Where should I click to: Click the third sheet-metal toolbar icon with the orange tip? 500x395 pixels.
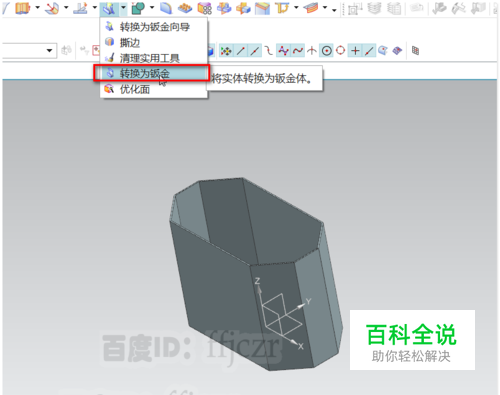coord(80,8)
